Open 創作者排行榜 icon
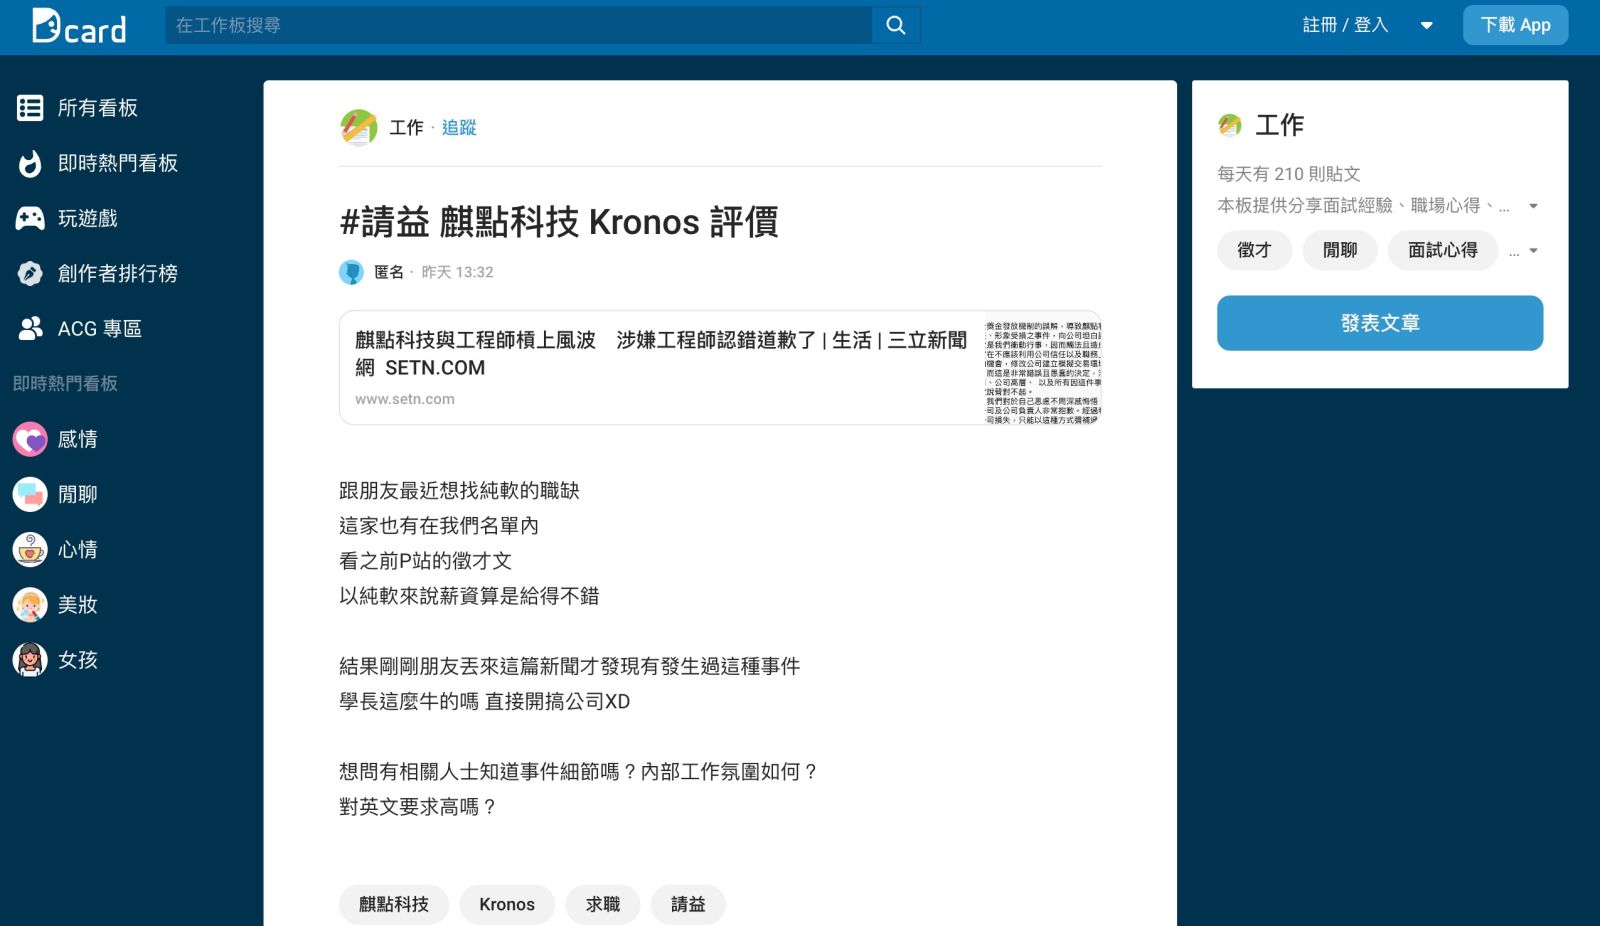Screen dimensions: 1600x926 click(x=30, y=273)
